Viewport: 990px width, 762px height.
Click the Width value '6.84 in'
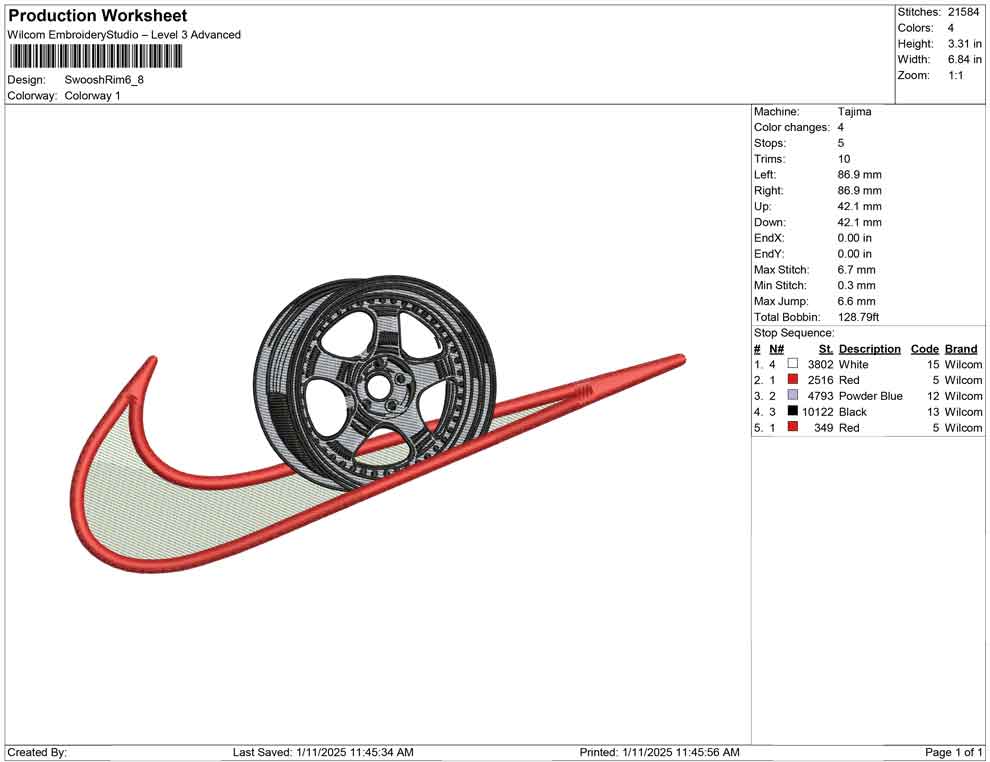pyautogui.click(x=964, y=59)
